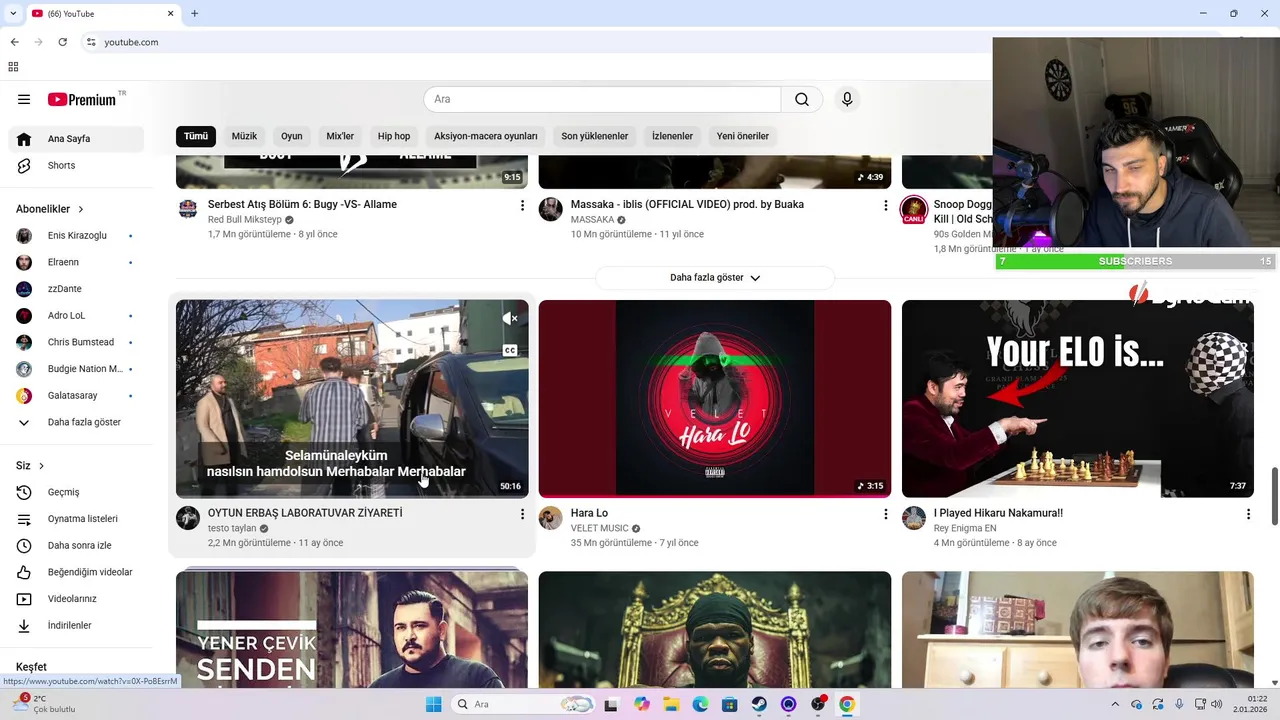Image resolution: width=1280 pixels, height=720 pixels.
Task: Open Chris Bumstead subscription
Action: 76,342
